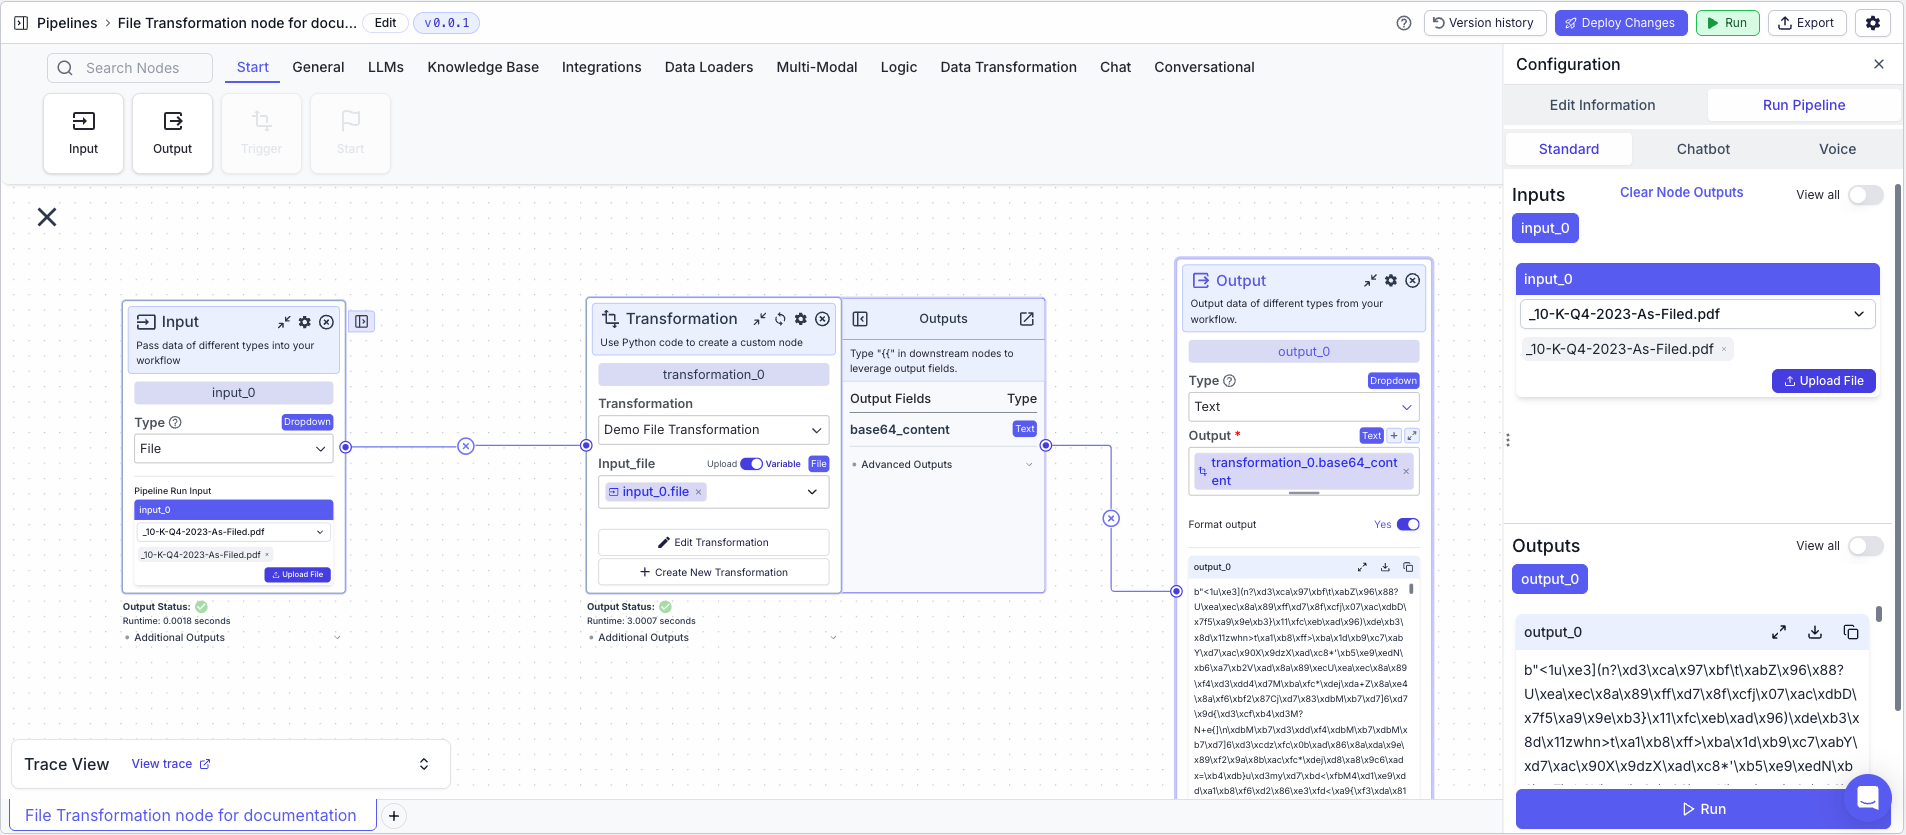Open the Demo File Transformation dropdown

[713, 430]
